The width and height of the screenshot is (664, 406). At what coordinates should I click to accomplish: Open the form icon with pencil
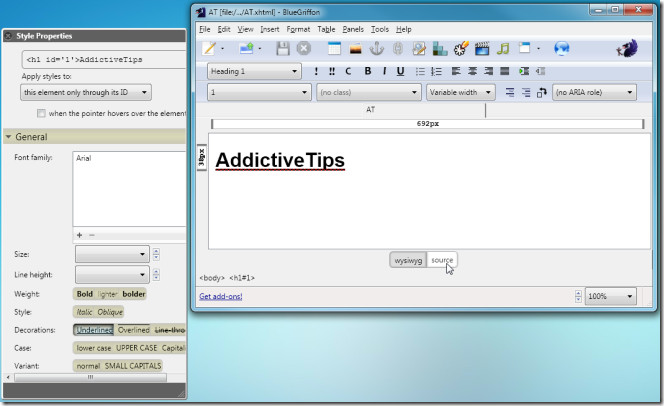[419, 49]
